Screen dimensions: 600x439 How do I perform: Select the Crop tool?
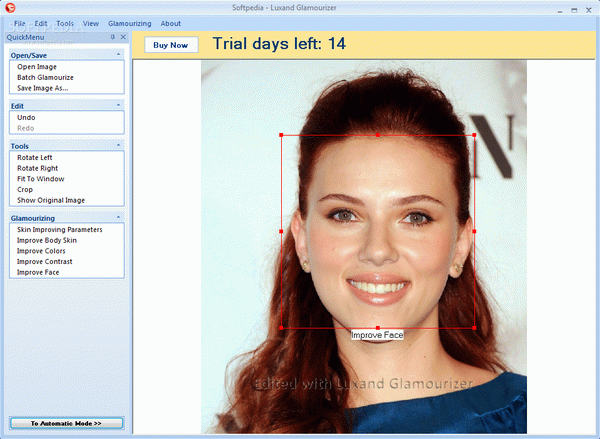(x=25, y=190)
